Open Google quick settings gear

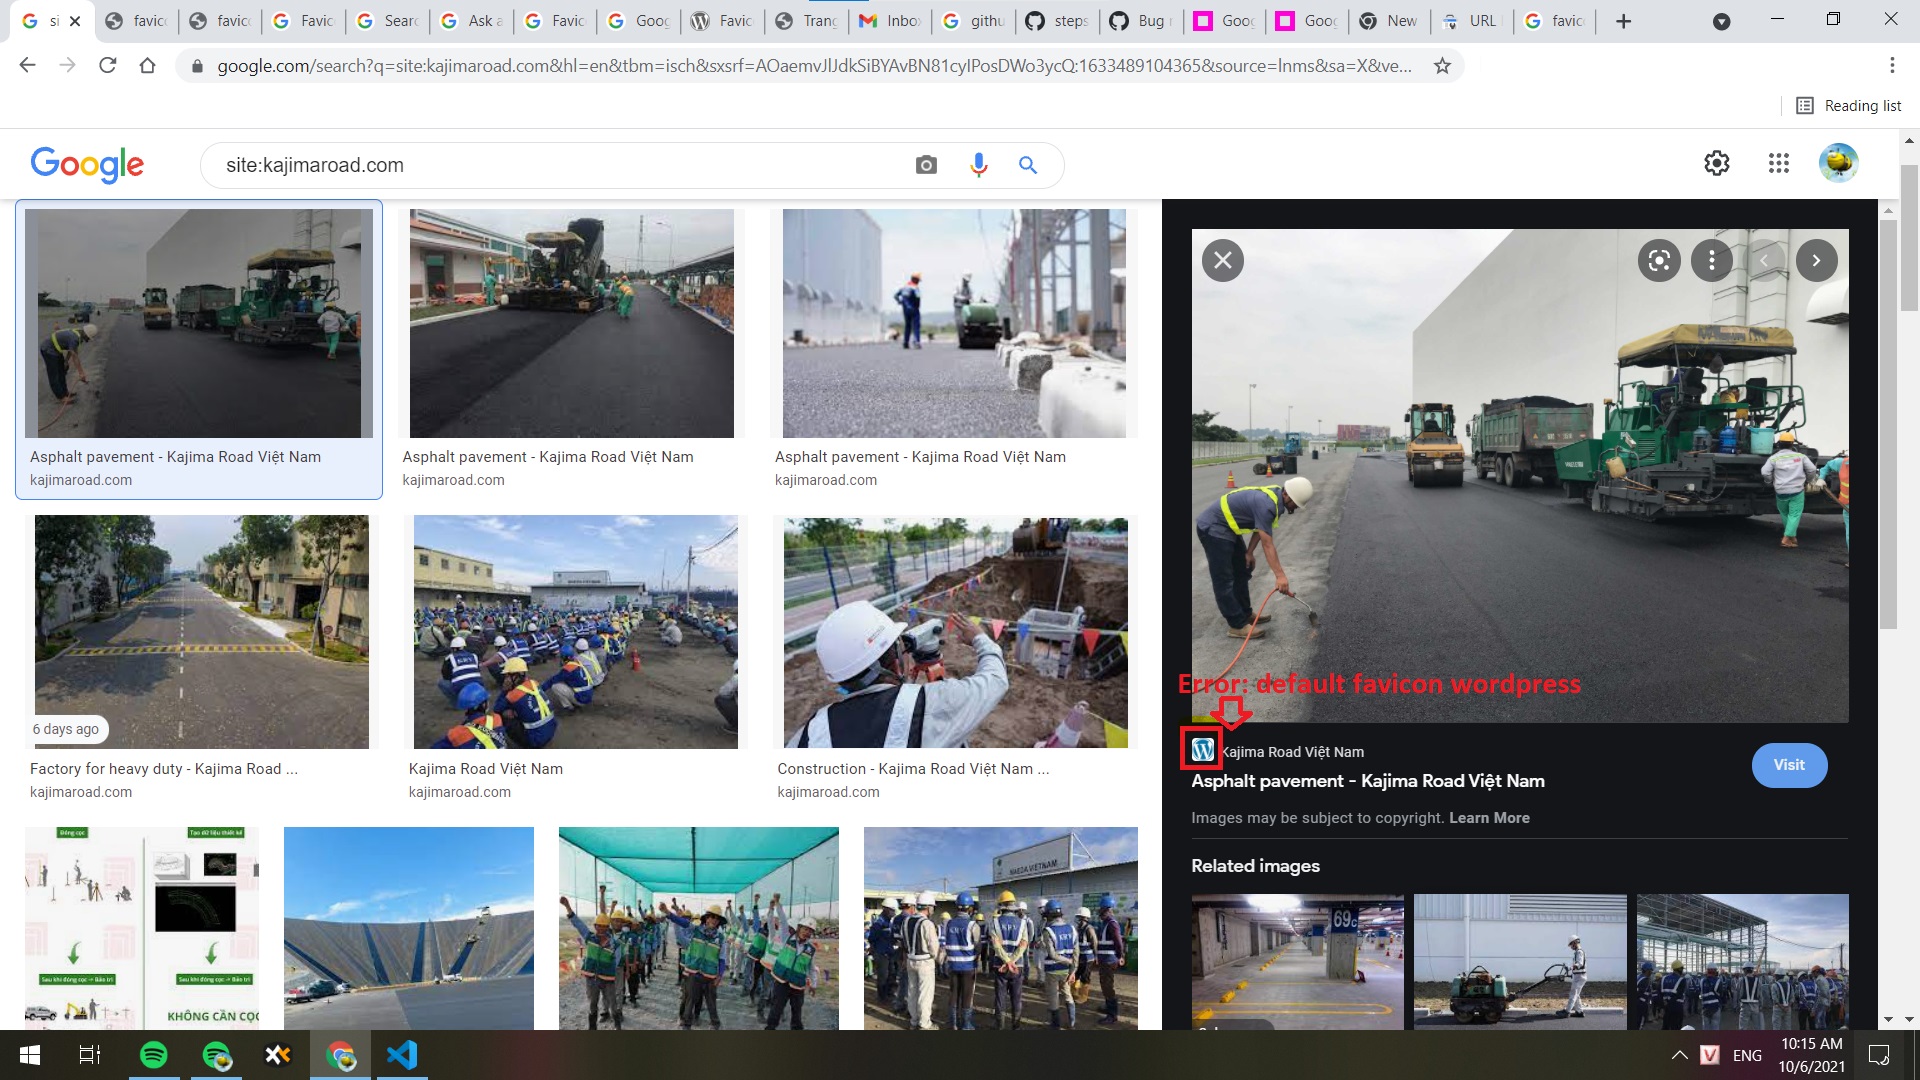point(1717,163)
